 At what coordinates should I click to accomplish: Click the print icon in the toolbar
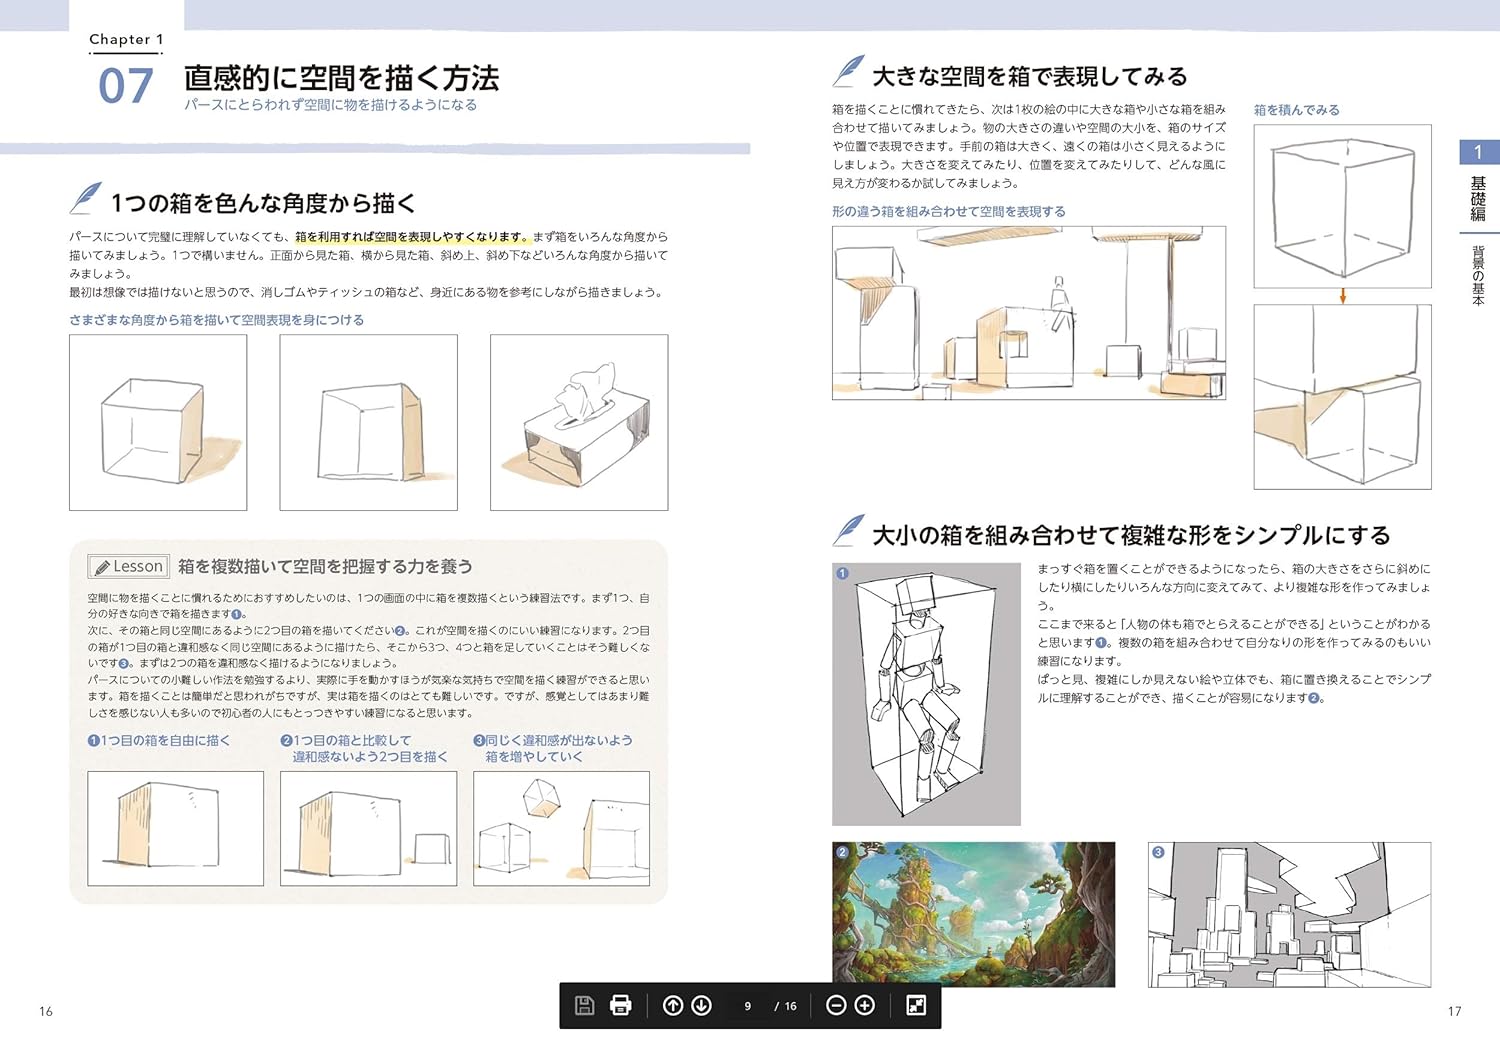point(621,1005)
